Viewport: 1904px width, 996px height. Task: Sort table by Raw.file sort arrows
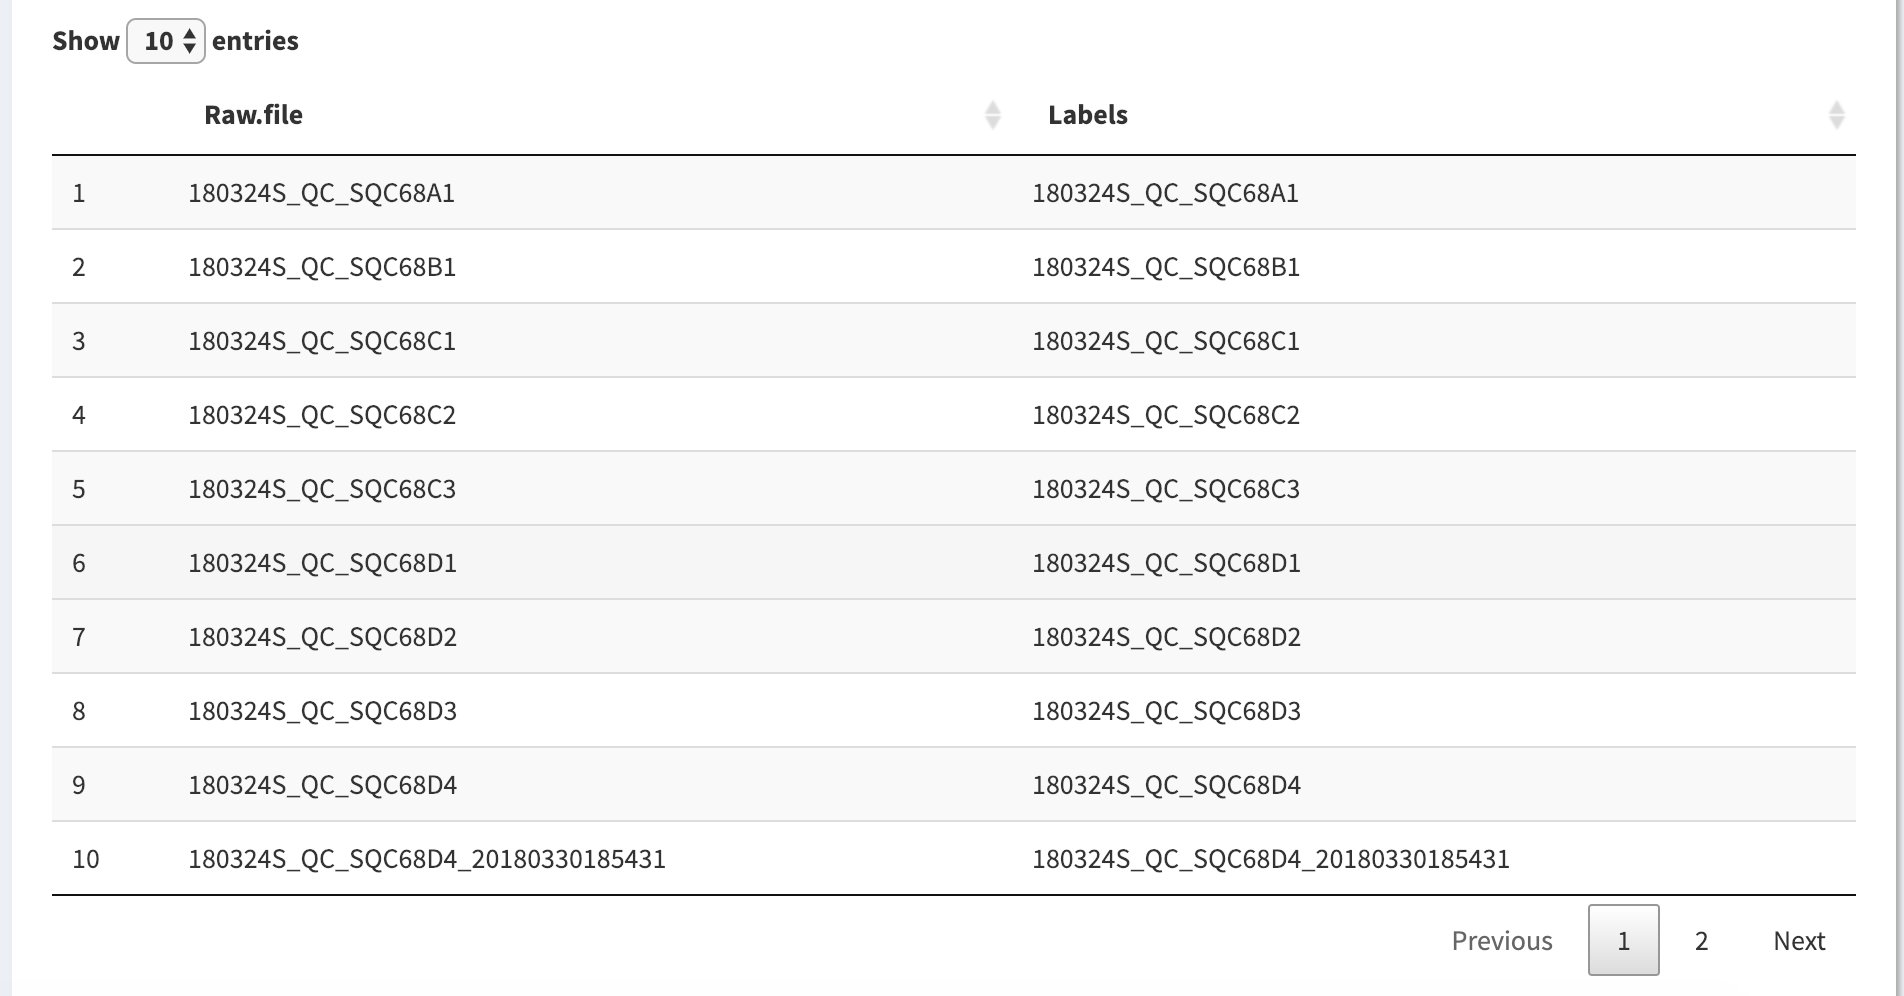992,115
